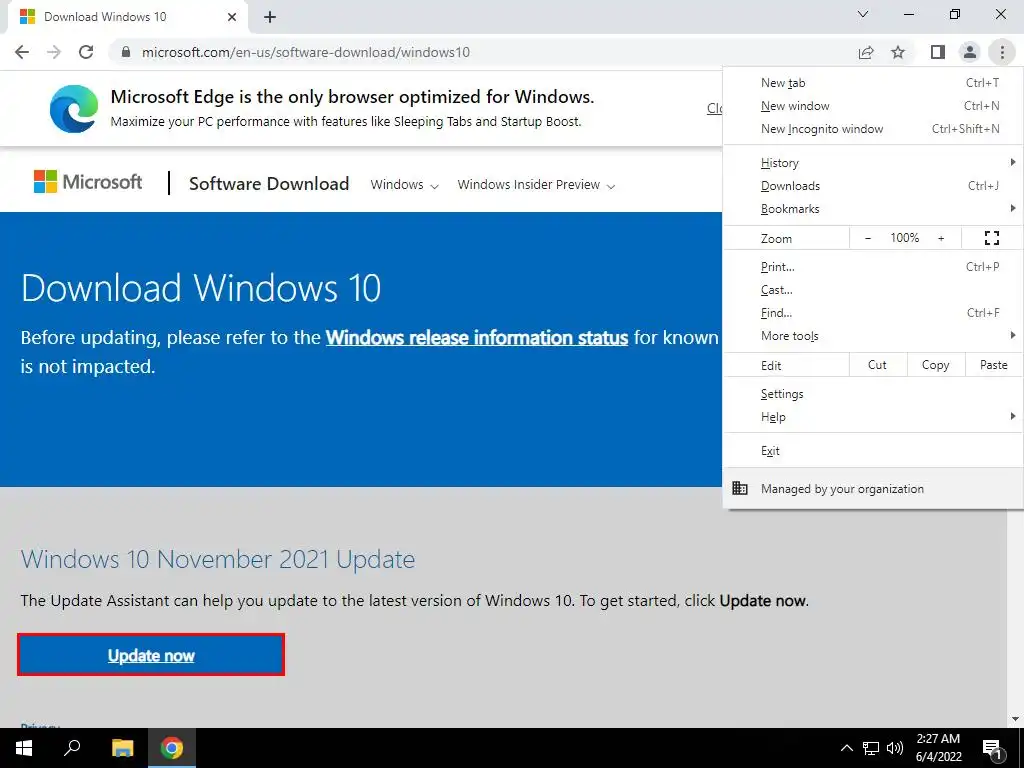Increase zoom with the plus button

coord(941,238)
